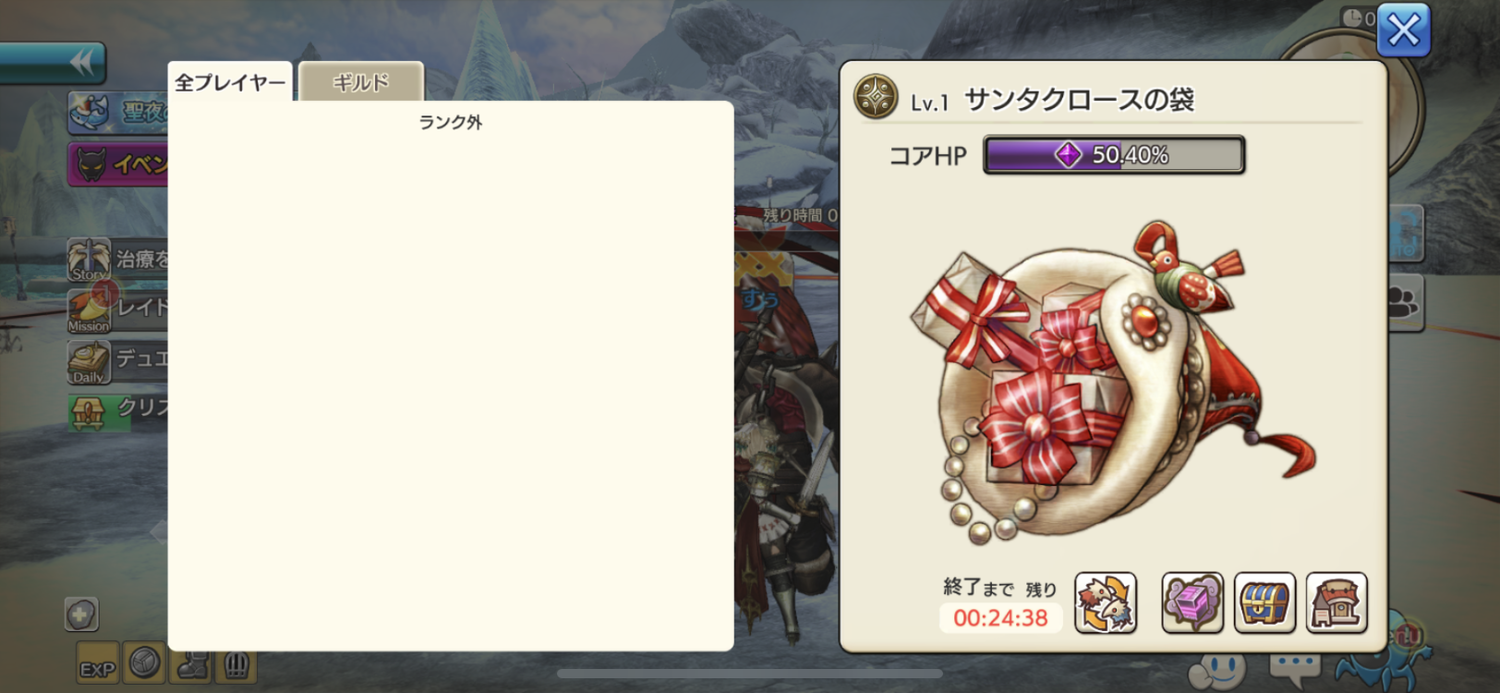Select the Story quest icon
1500x693 pixels.
tap(89, 259)
